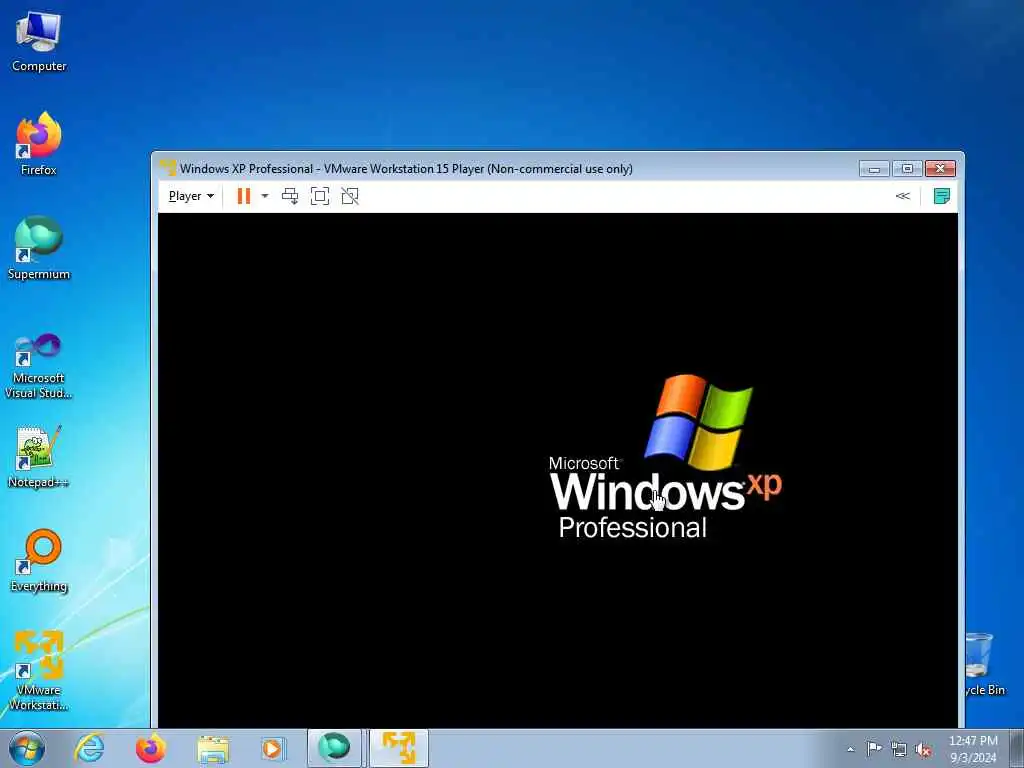Open the VMware notes/message log icon
This screenshot has height=768, width=1024.
pyautogui.click(x=942, y=196)
